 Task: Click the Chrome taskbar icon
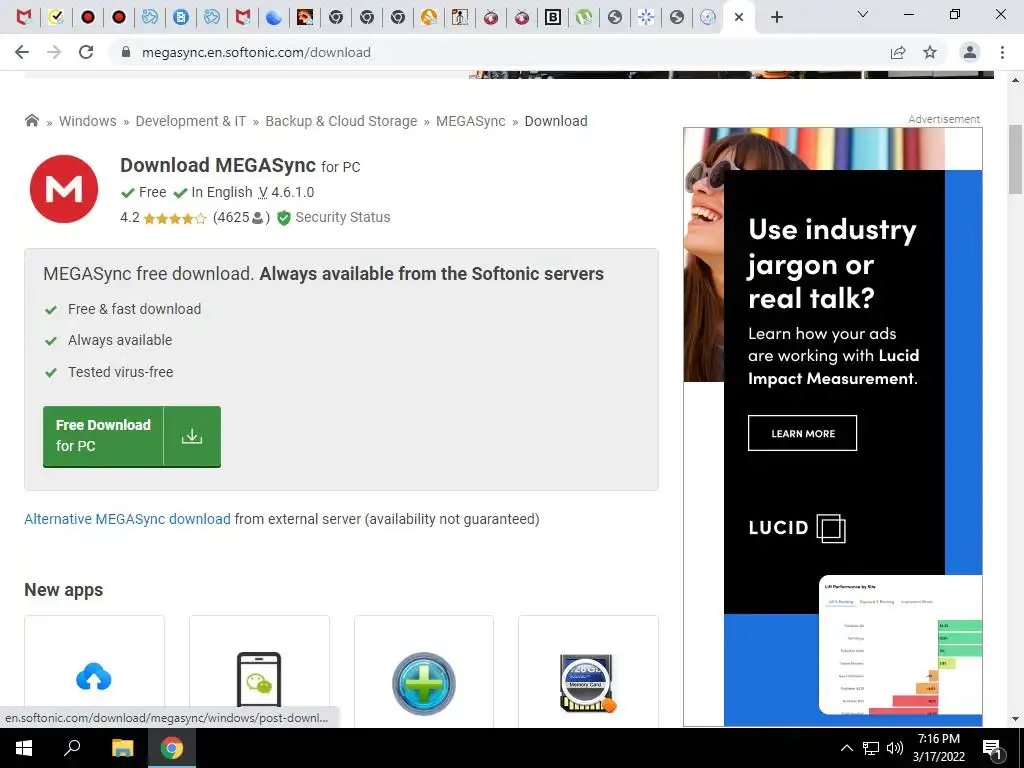click(172, 748)
